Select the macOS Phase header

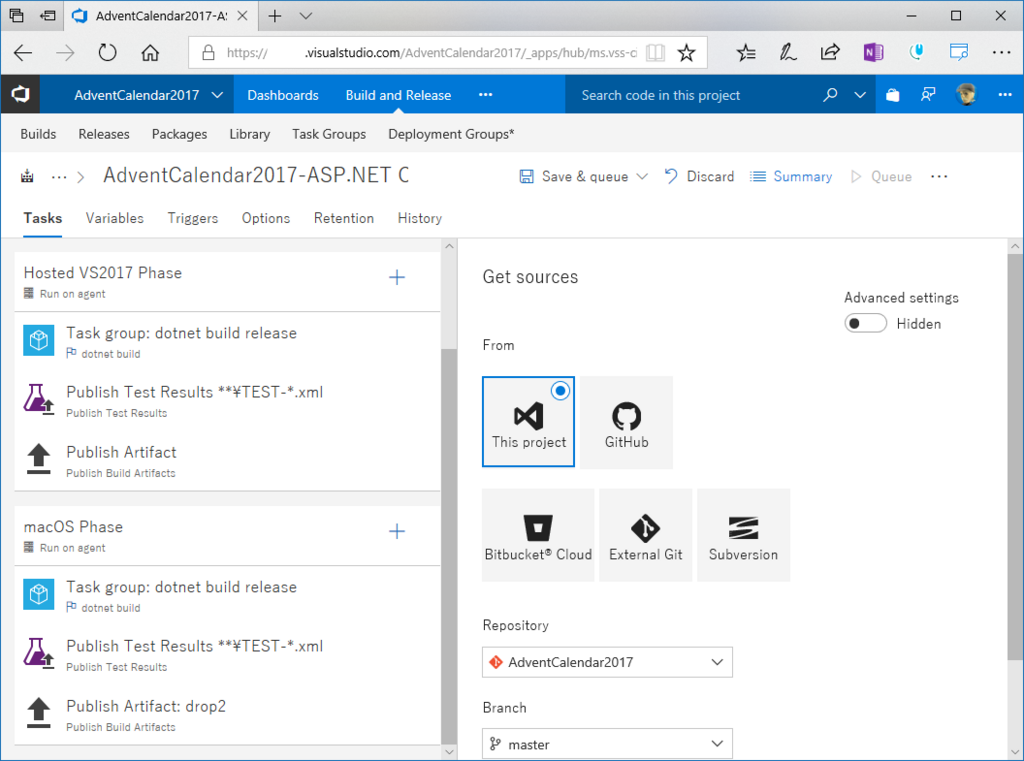(x=227, y=536)
